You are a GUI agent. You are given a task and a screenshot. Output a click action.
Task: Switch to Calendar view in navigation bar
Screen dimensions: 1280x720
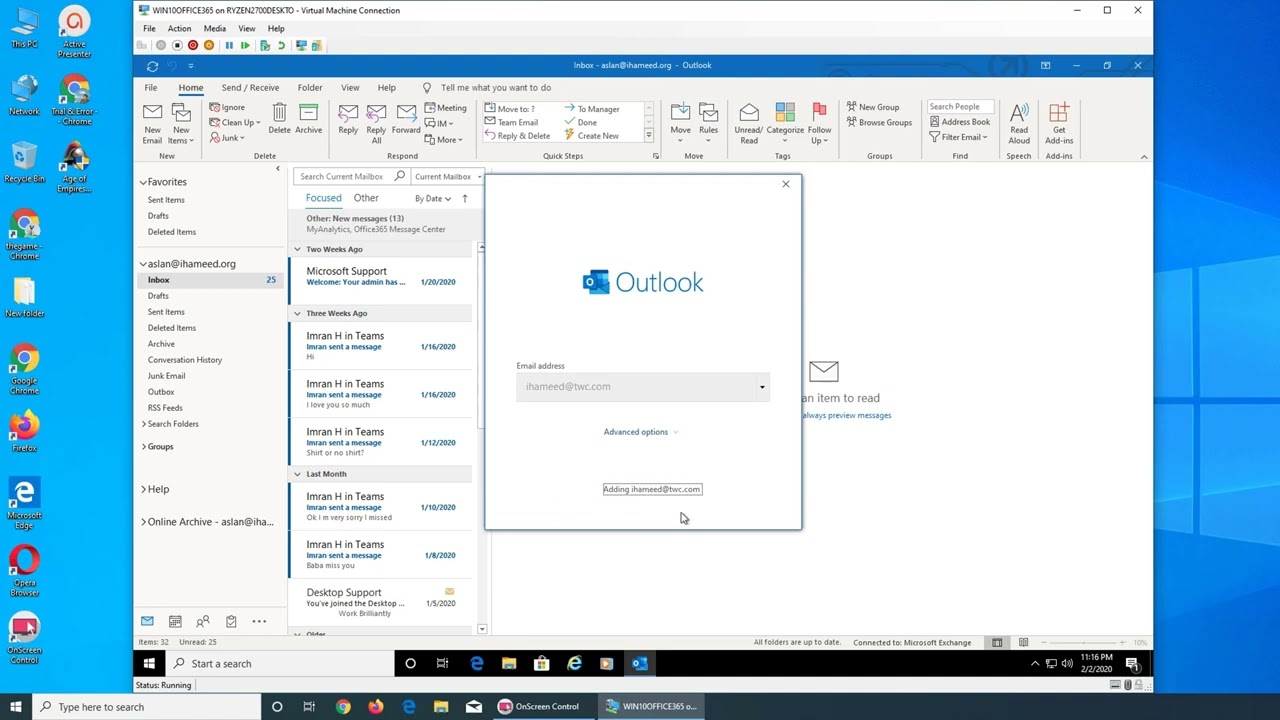click(x=175, y=621)
